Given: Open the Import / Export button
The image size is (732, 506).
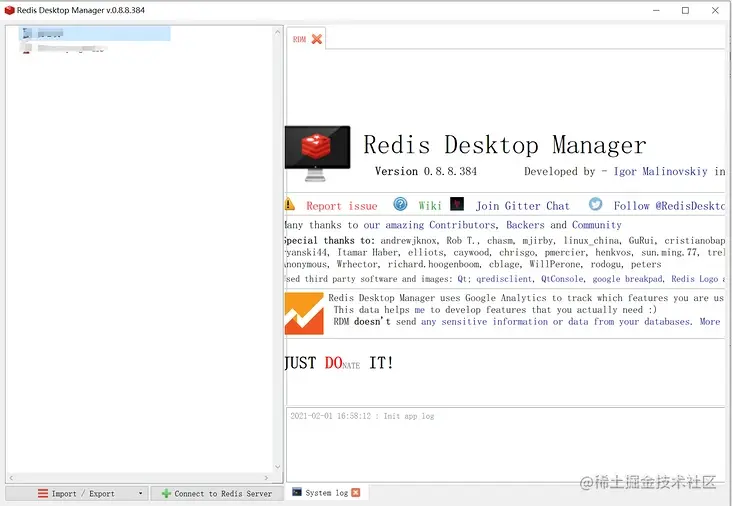Looking at the screenshot, I should click(77, 493).
